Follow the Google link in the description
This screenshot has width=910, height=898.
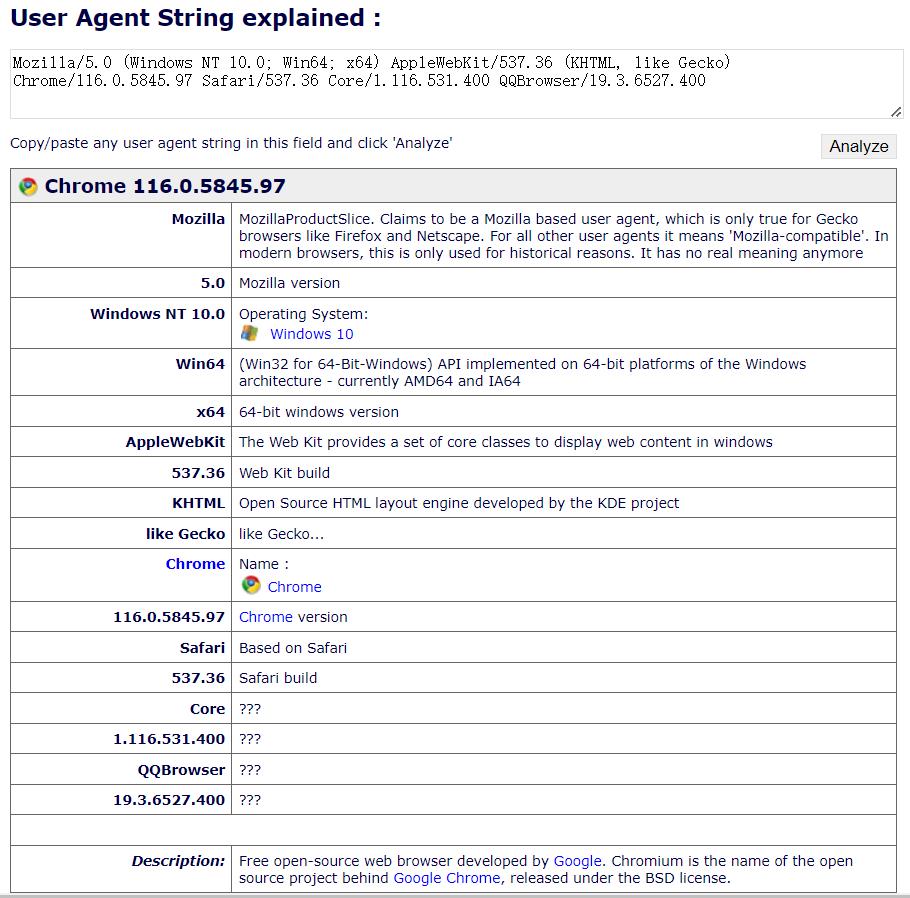click(577, 861)
